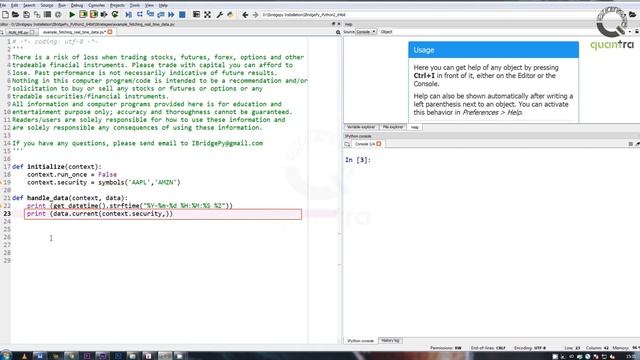
Task: Click the Save all files icon
Action: click(37, 15)
